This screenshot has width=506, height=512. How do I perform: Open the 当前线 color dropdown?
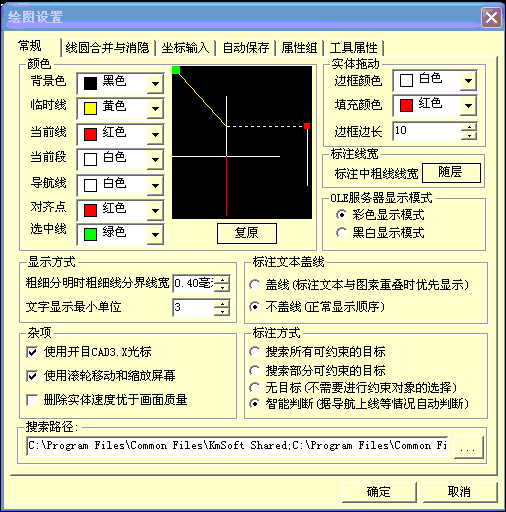(x=155, y=134)
